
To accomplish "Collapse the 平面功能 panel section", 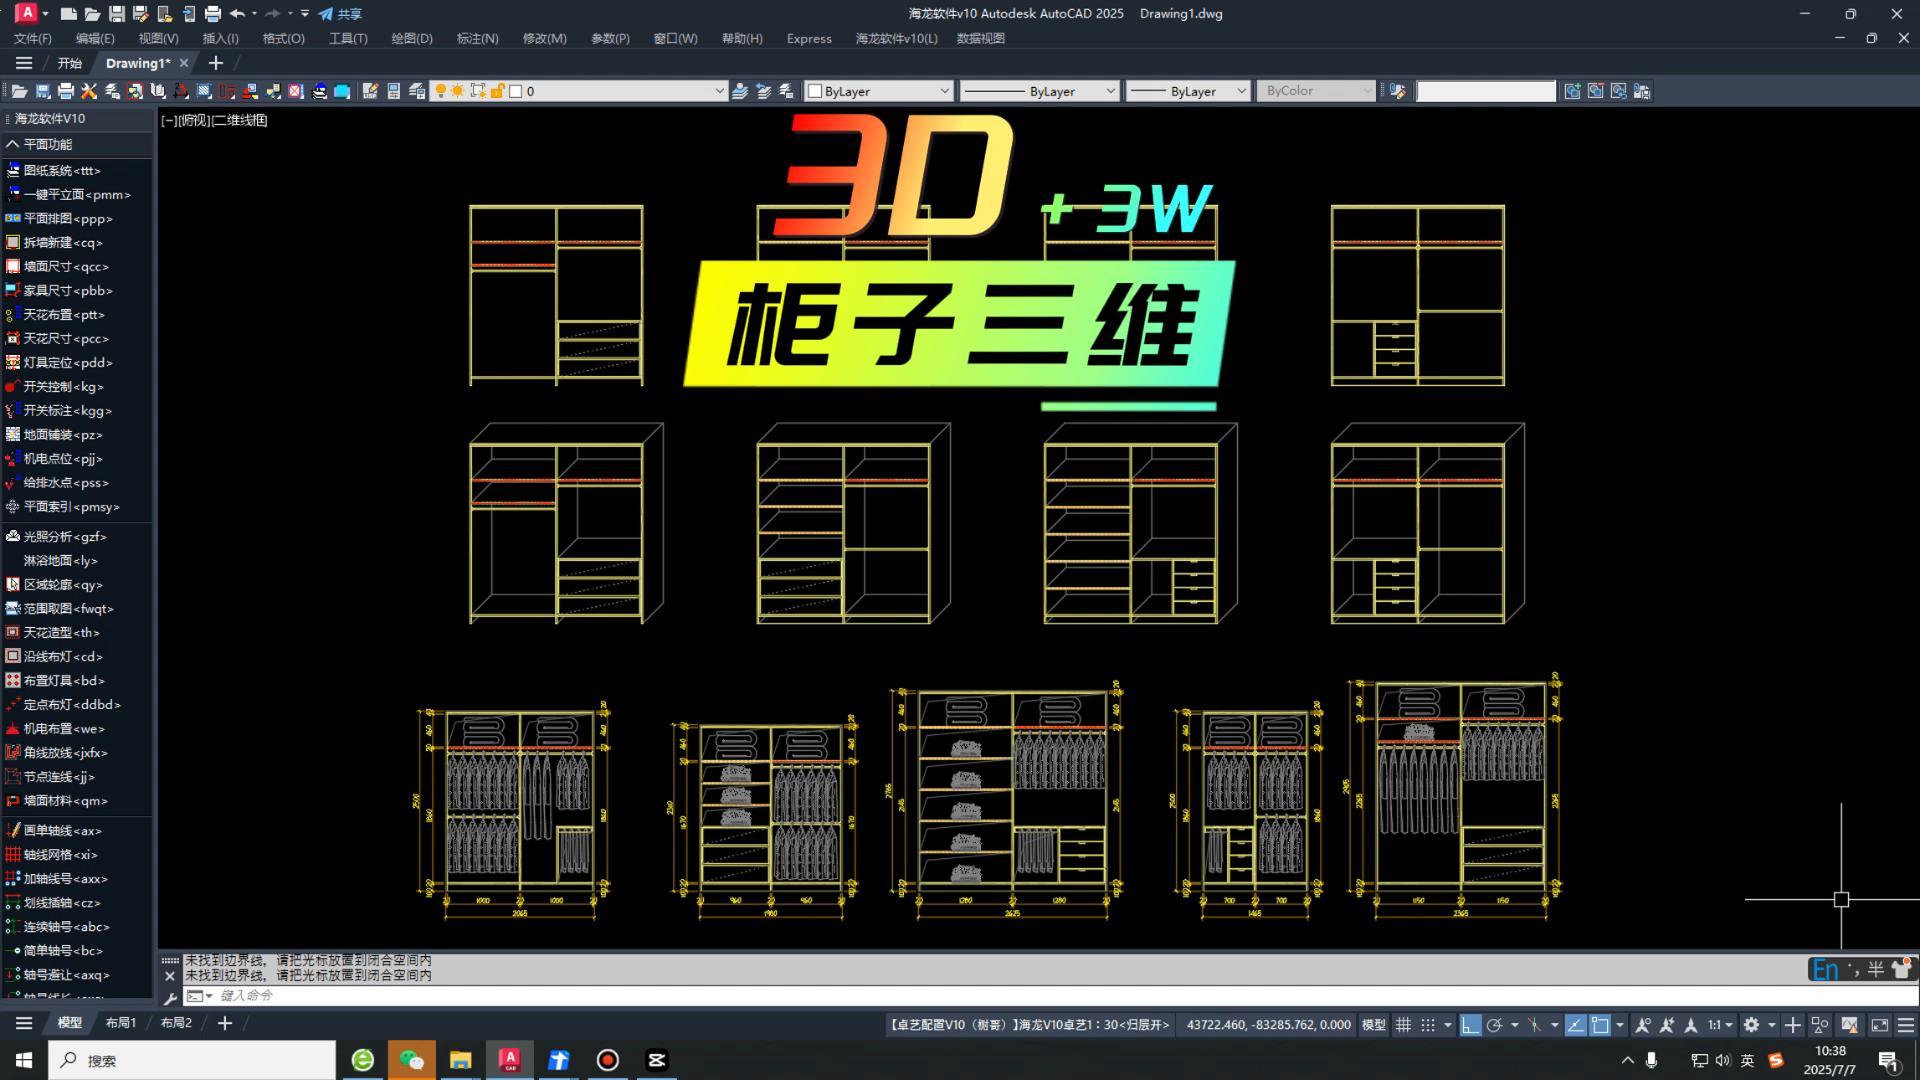I will tap(13, 144).
